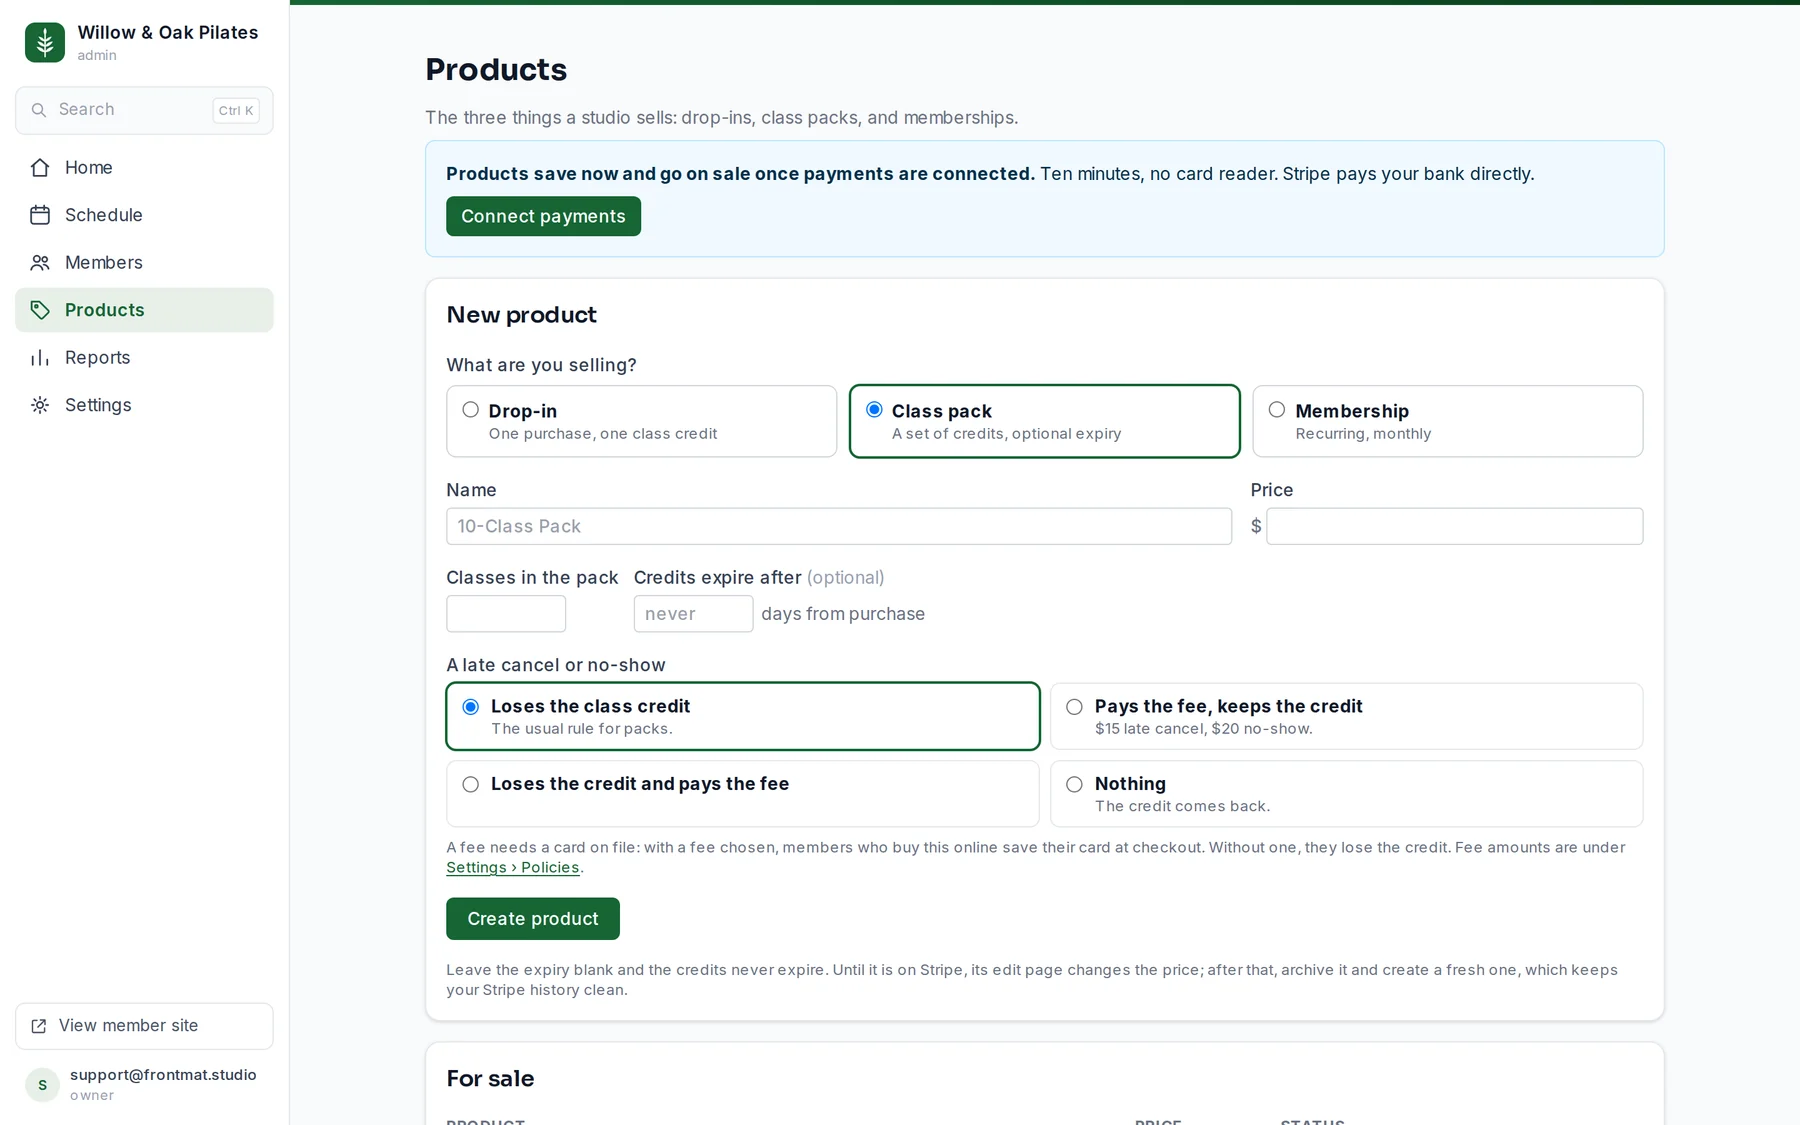Click the external link icon by View member site
This screenshot has width=1800, height=1125.
pos(39,1026)
